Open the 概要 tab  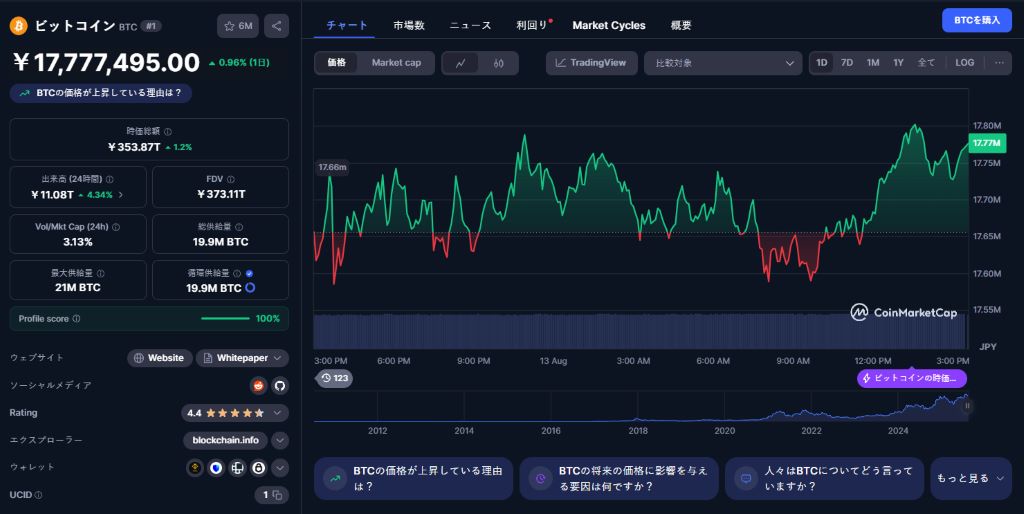coord(681,25)
